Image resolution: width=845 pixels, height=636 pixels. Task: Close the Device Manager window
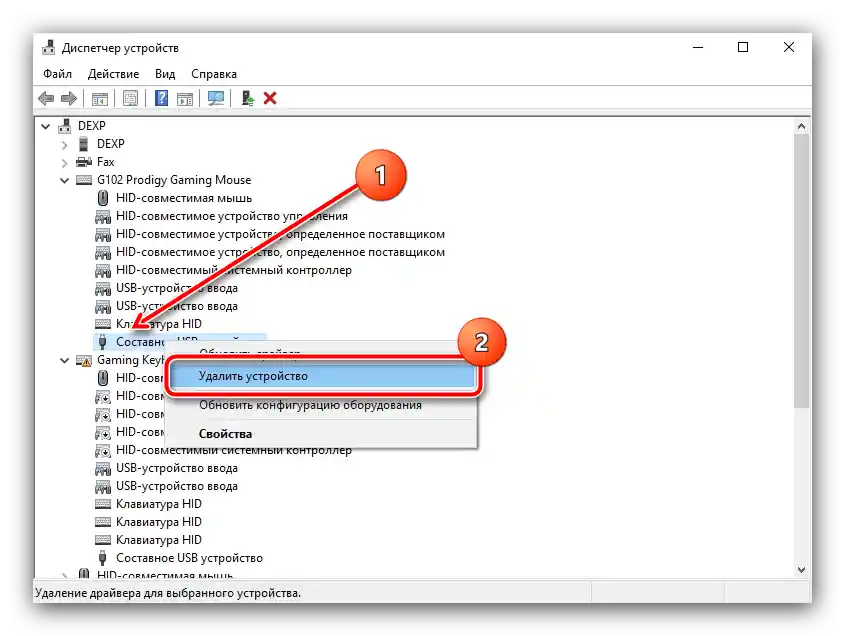[x=789, y=47]
